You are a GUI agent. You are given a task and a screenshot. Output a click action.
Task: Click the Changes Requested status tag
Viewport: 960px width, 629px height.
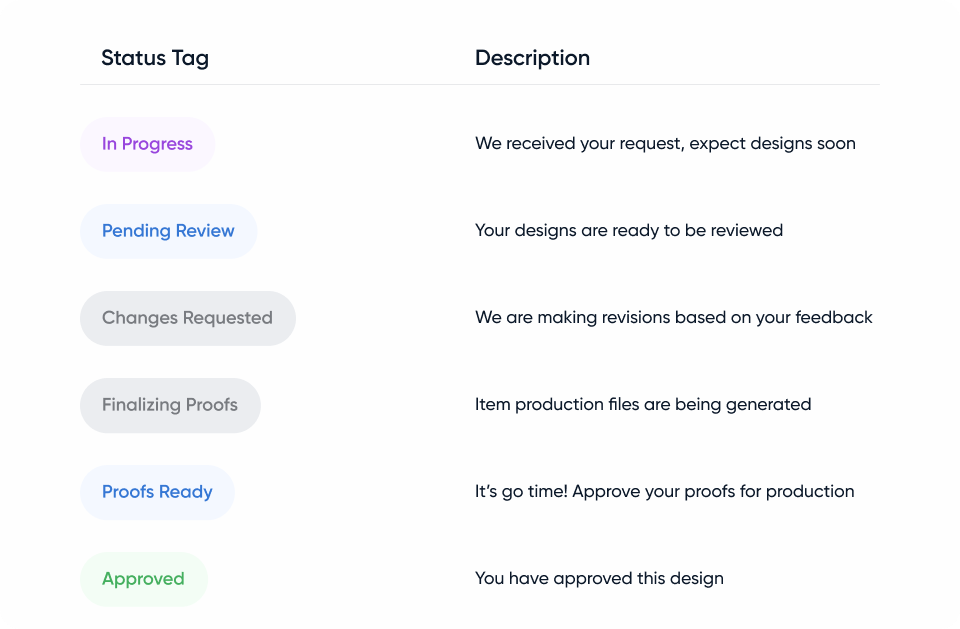click(187, 318)
